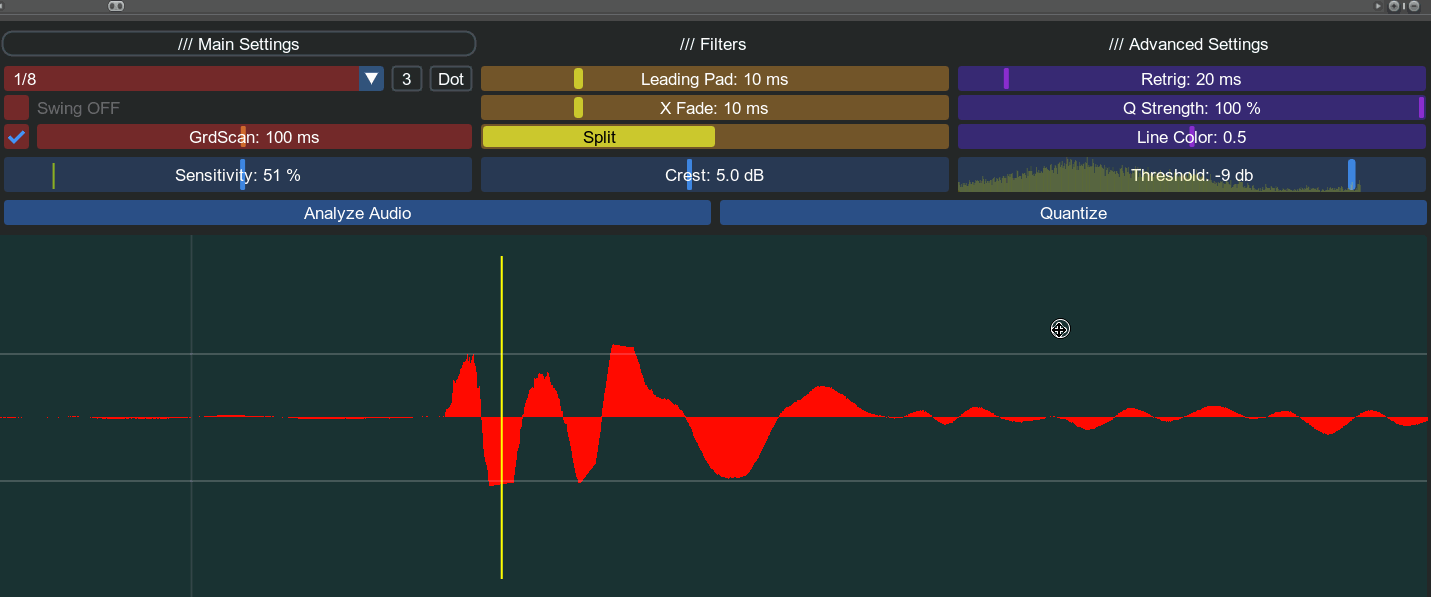Collapse the Main Settings section header
Image resolution: width=1431 pixels, height=597 pixels.
point(239,44)
